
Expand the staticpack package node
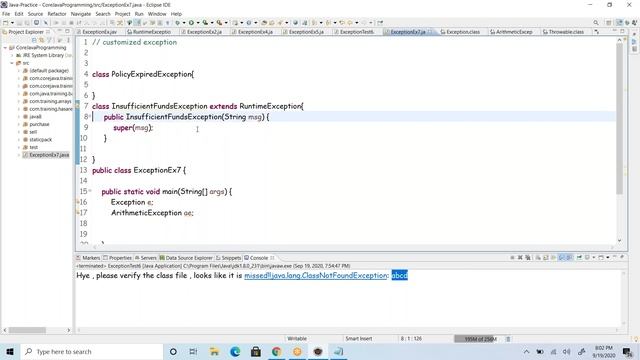19,140
